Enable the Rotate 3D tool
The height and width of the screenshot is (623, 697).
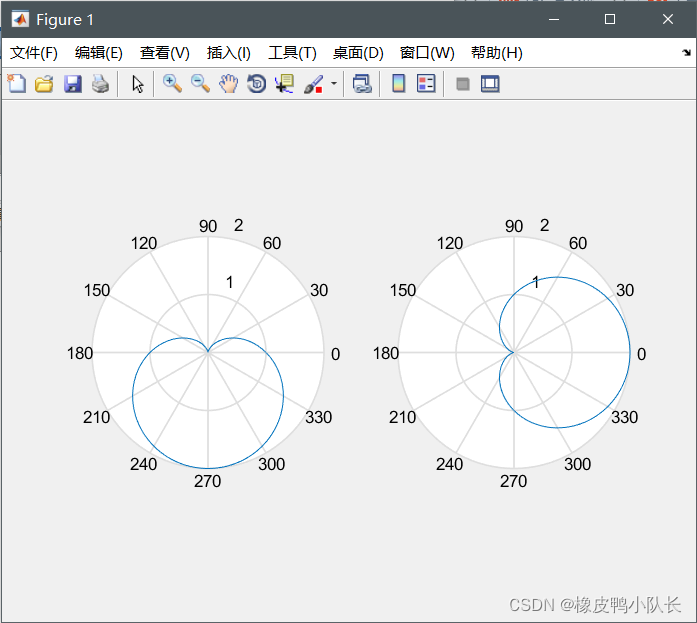point(256,84)
